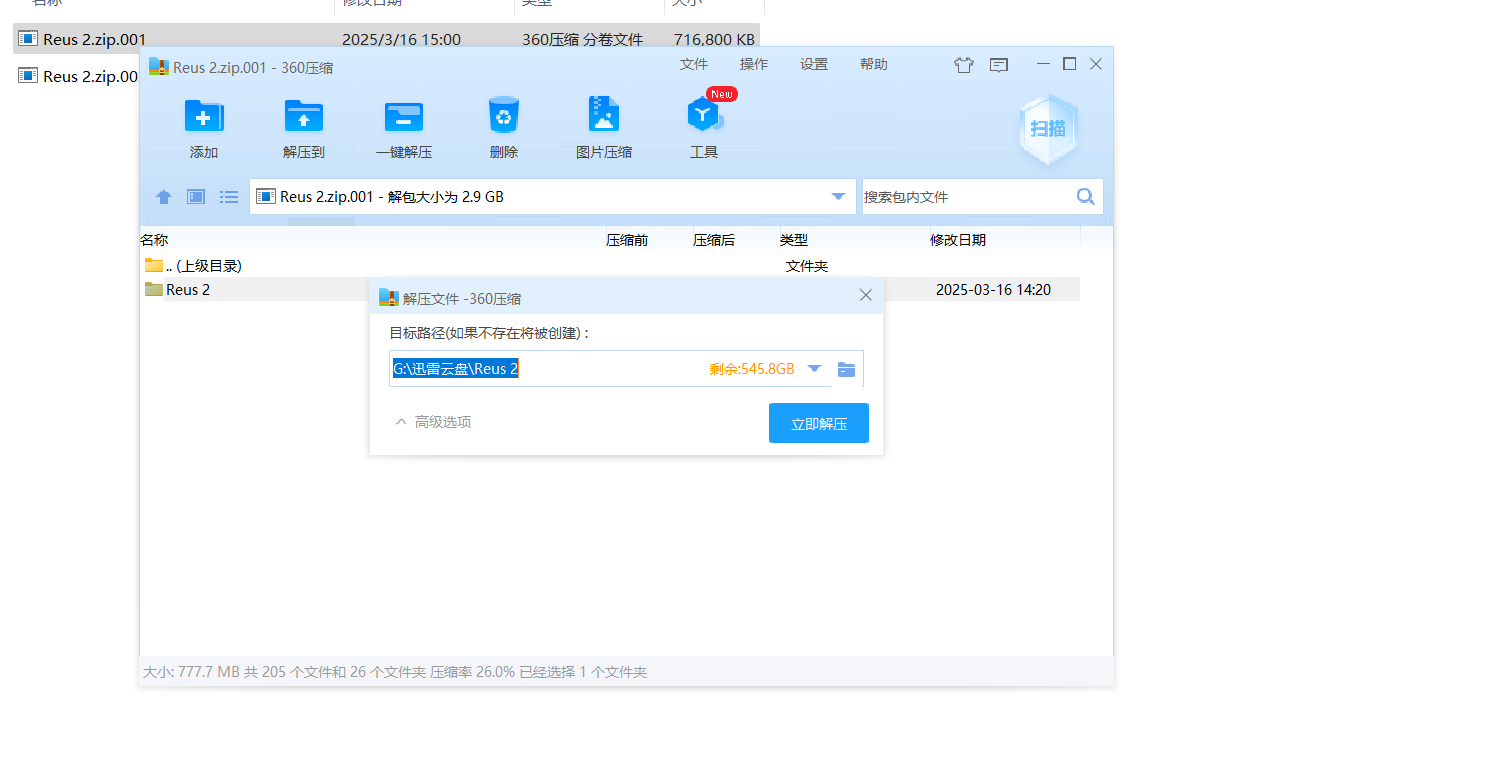Open the feedback message icon in title bar
1497x774 pixels.
click(x=998, y=64)
